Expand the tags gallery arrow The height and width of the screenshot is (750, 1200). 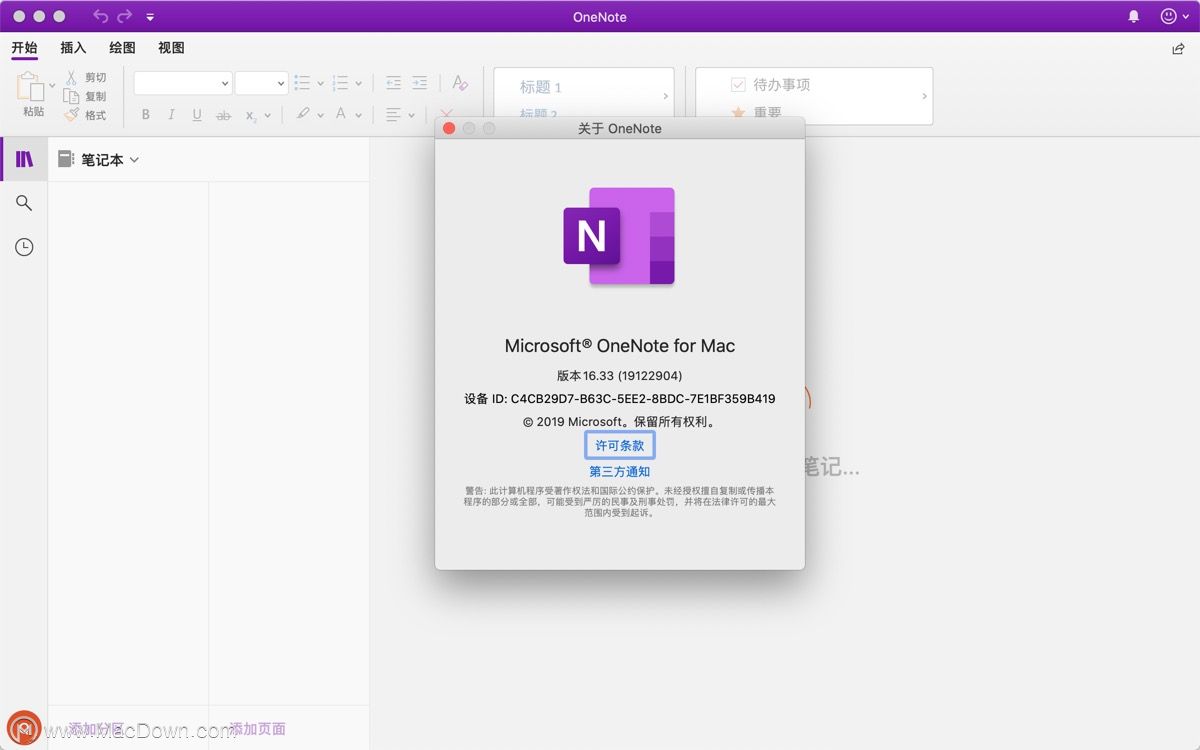point(925,96)
